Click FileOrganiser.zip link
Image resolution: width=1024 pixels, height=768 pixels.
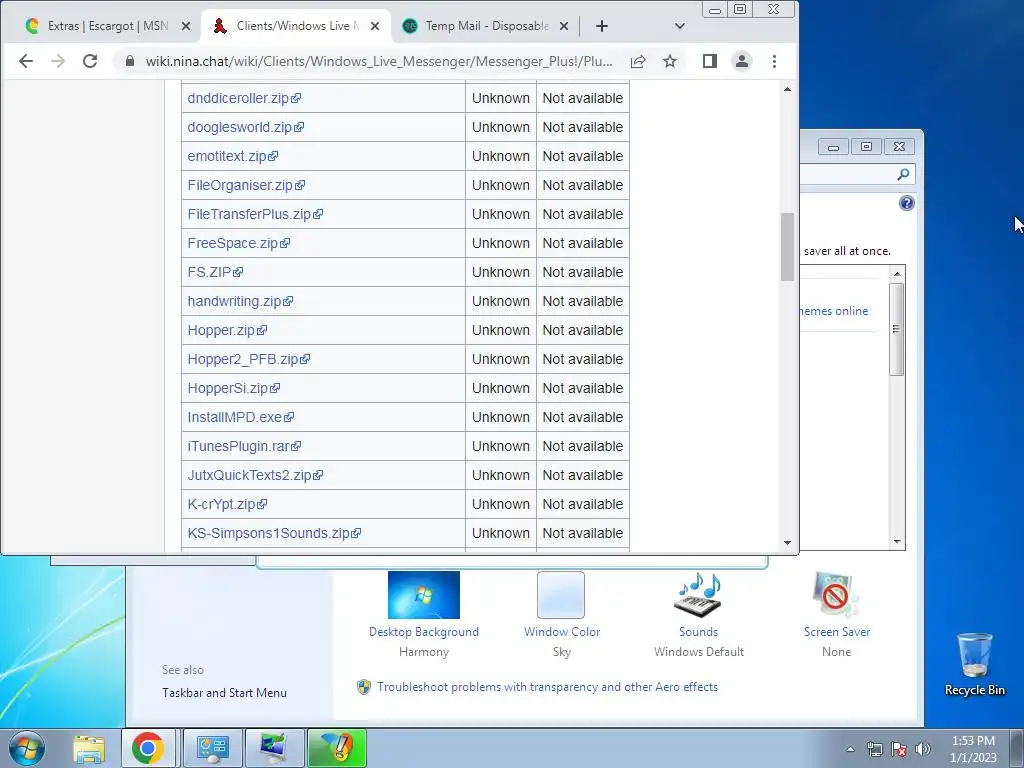click(x=246, y=185)
